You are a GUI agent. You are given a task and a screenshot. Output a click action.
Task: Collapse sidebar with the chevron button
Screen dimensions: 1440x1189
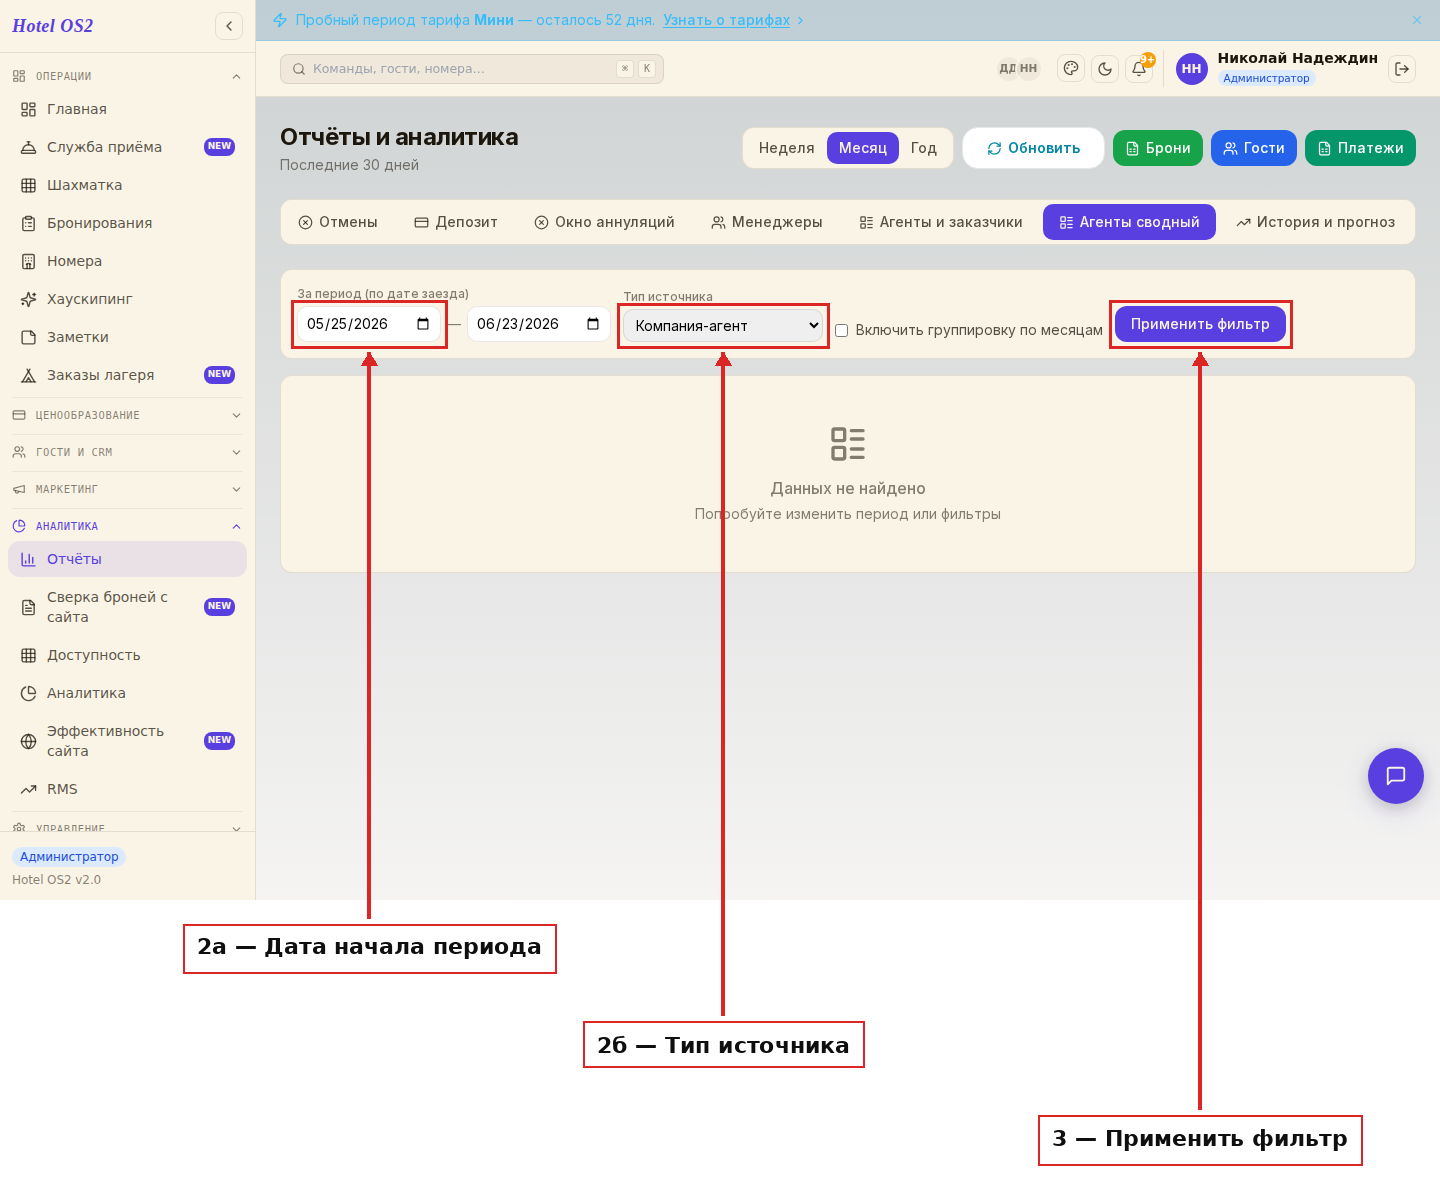point(229,26)
